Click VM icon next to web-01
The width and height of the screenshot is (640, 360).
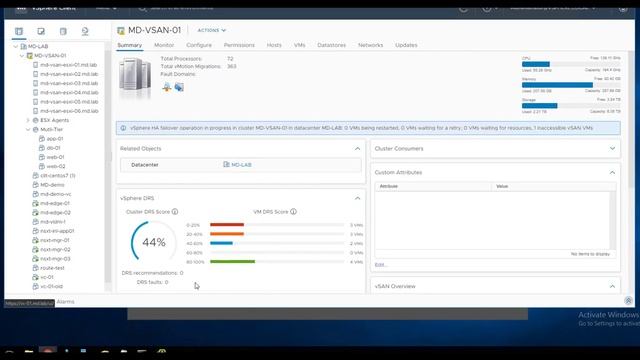coord(42,157)
